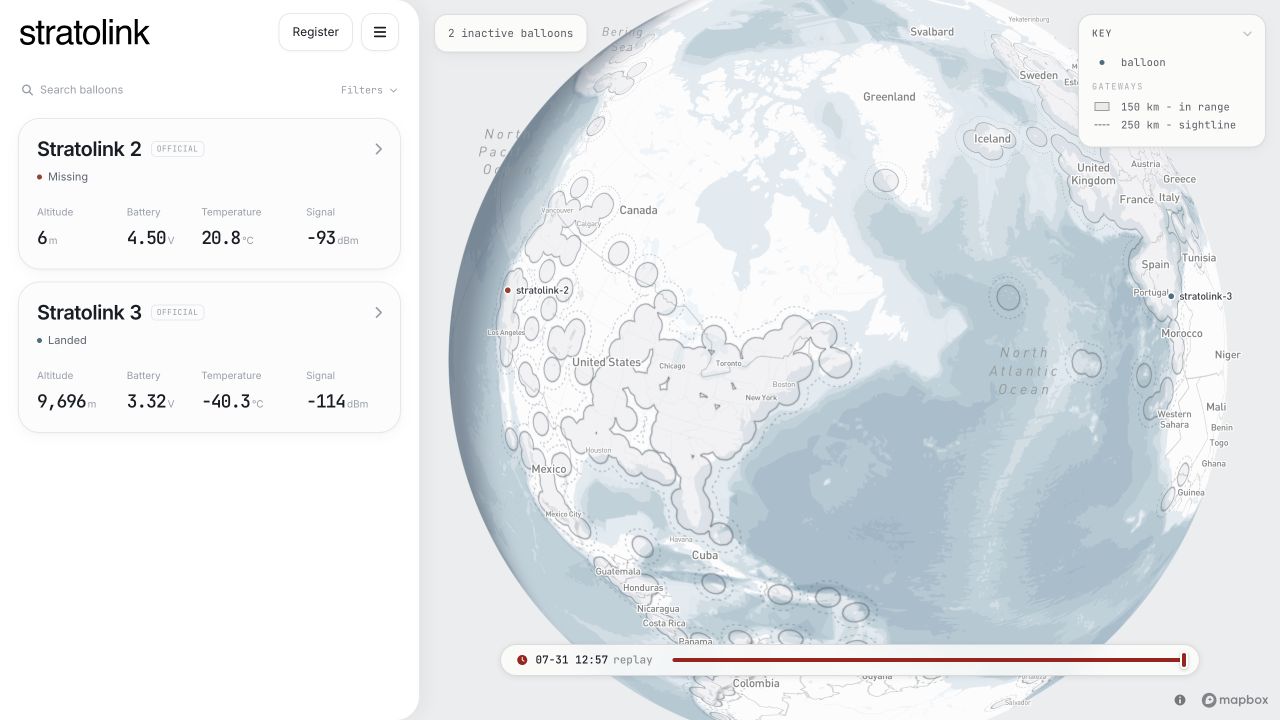The width and height of the screenshot is (1280, 720).
Task: Click the Stratolink 3 title
Action: [89, 312]
